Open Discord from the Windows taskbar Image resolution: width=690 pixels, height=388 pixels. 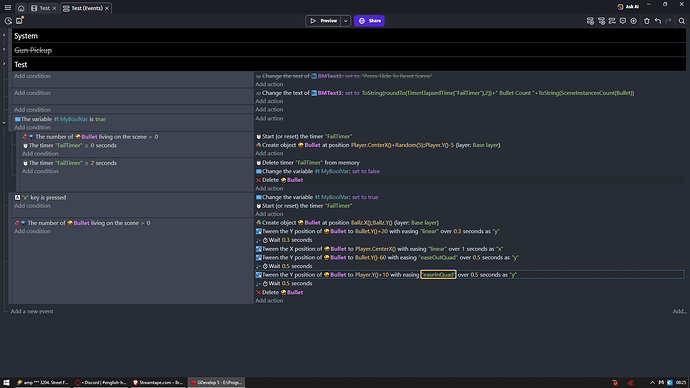(100, 382)
